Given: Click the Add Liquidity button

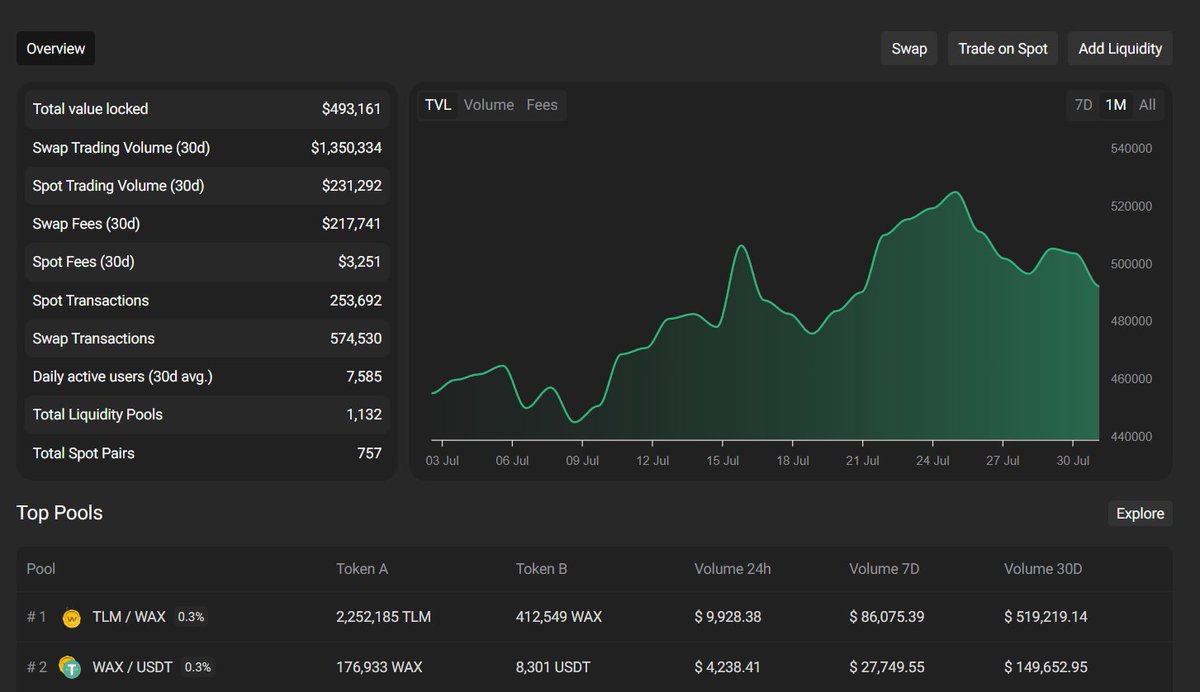Looking at the screenshot, I should pyautogui.click(x=1120, y=48).
